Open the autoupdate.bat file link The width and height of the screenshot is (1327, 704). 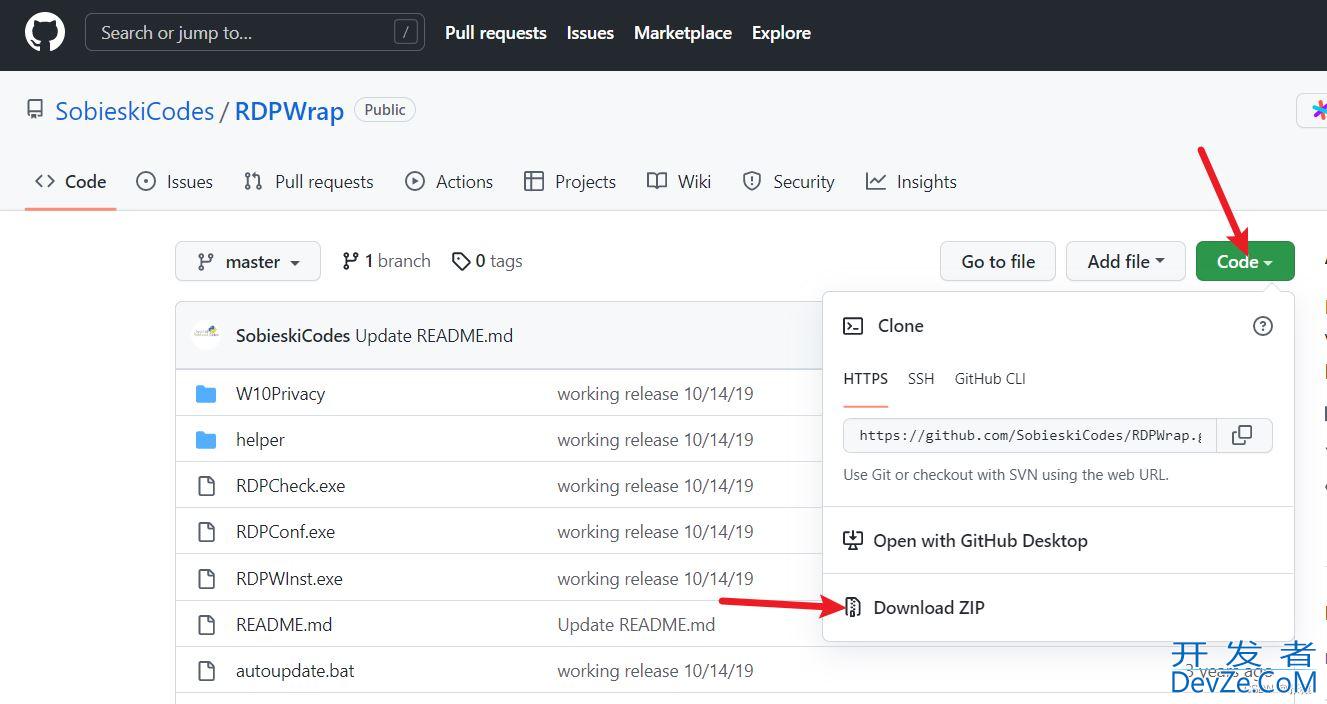click(x=295, y=671)
